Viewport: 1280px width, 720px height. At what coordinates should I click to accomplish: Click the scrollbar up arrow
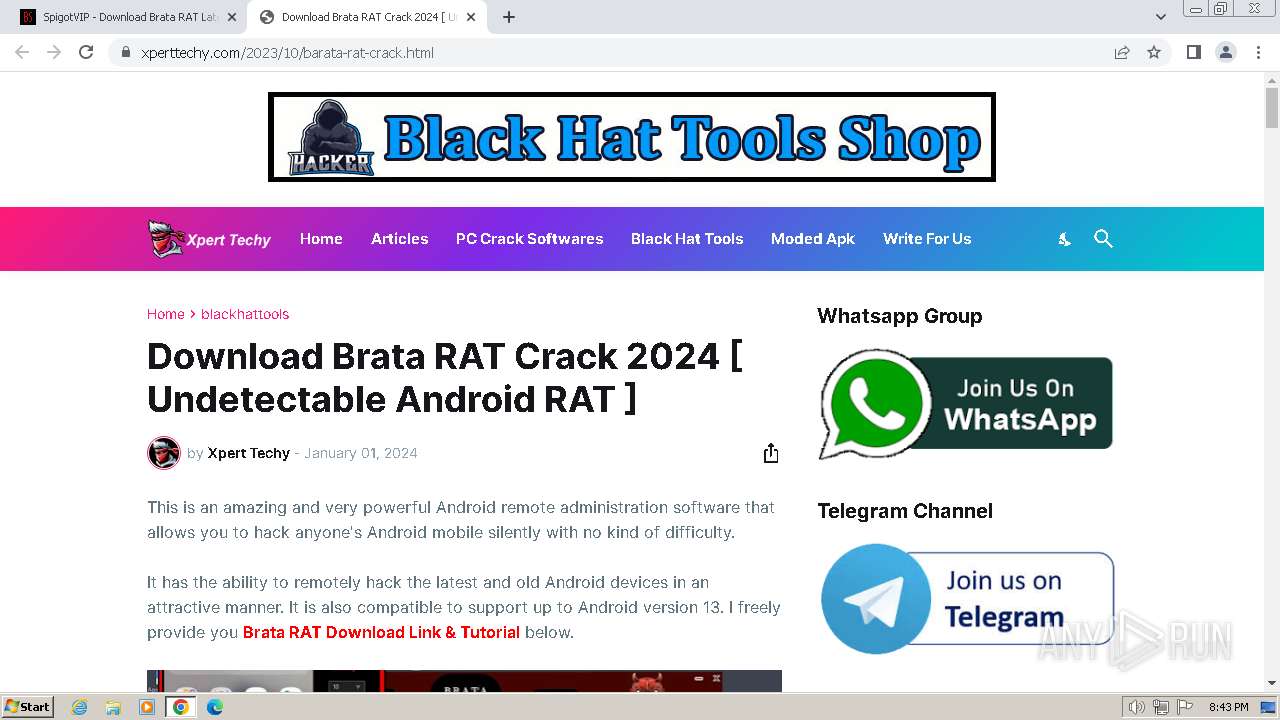1272,80
